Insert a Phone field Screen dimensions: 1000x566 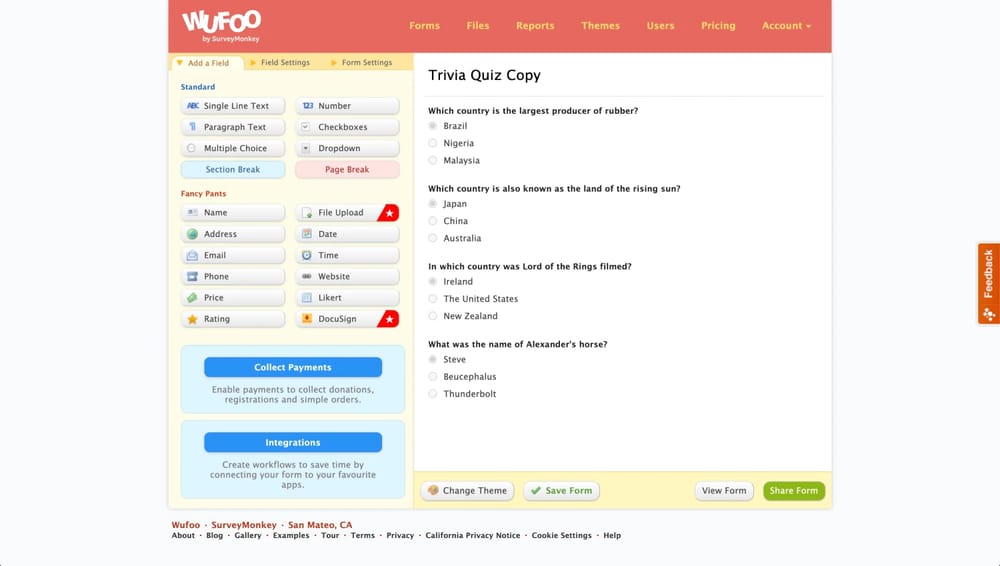click(x=233, y=277)
